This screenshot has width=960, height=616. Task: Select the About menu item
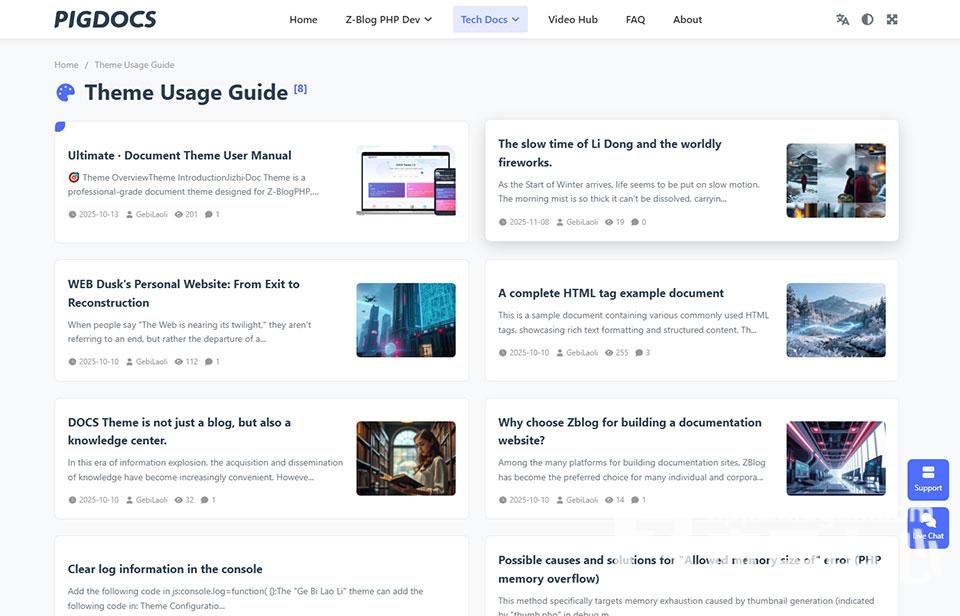(687, 19)
